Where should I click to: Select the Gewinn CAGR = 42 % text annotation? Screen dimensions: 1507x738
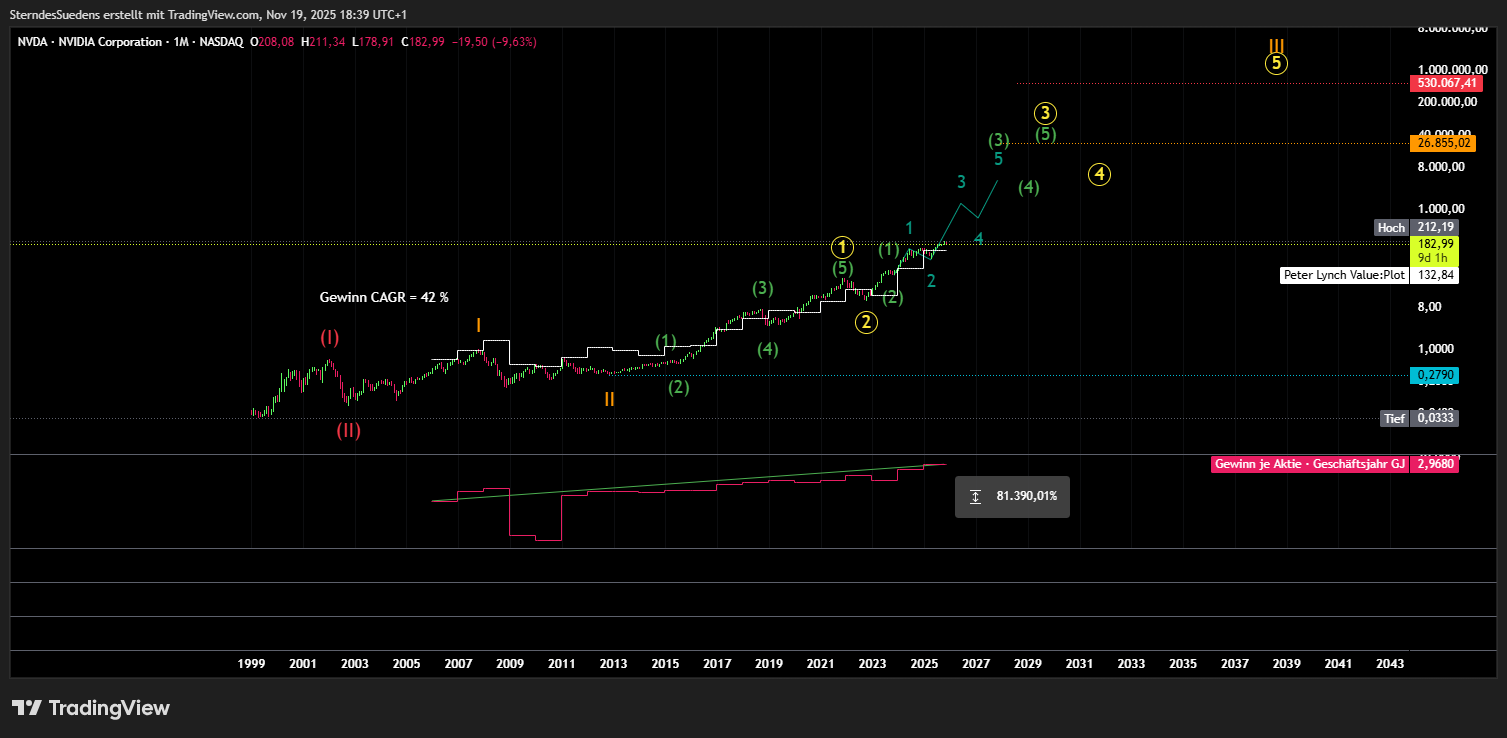tap(384, 297)
